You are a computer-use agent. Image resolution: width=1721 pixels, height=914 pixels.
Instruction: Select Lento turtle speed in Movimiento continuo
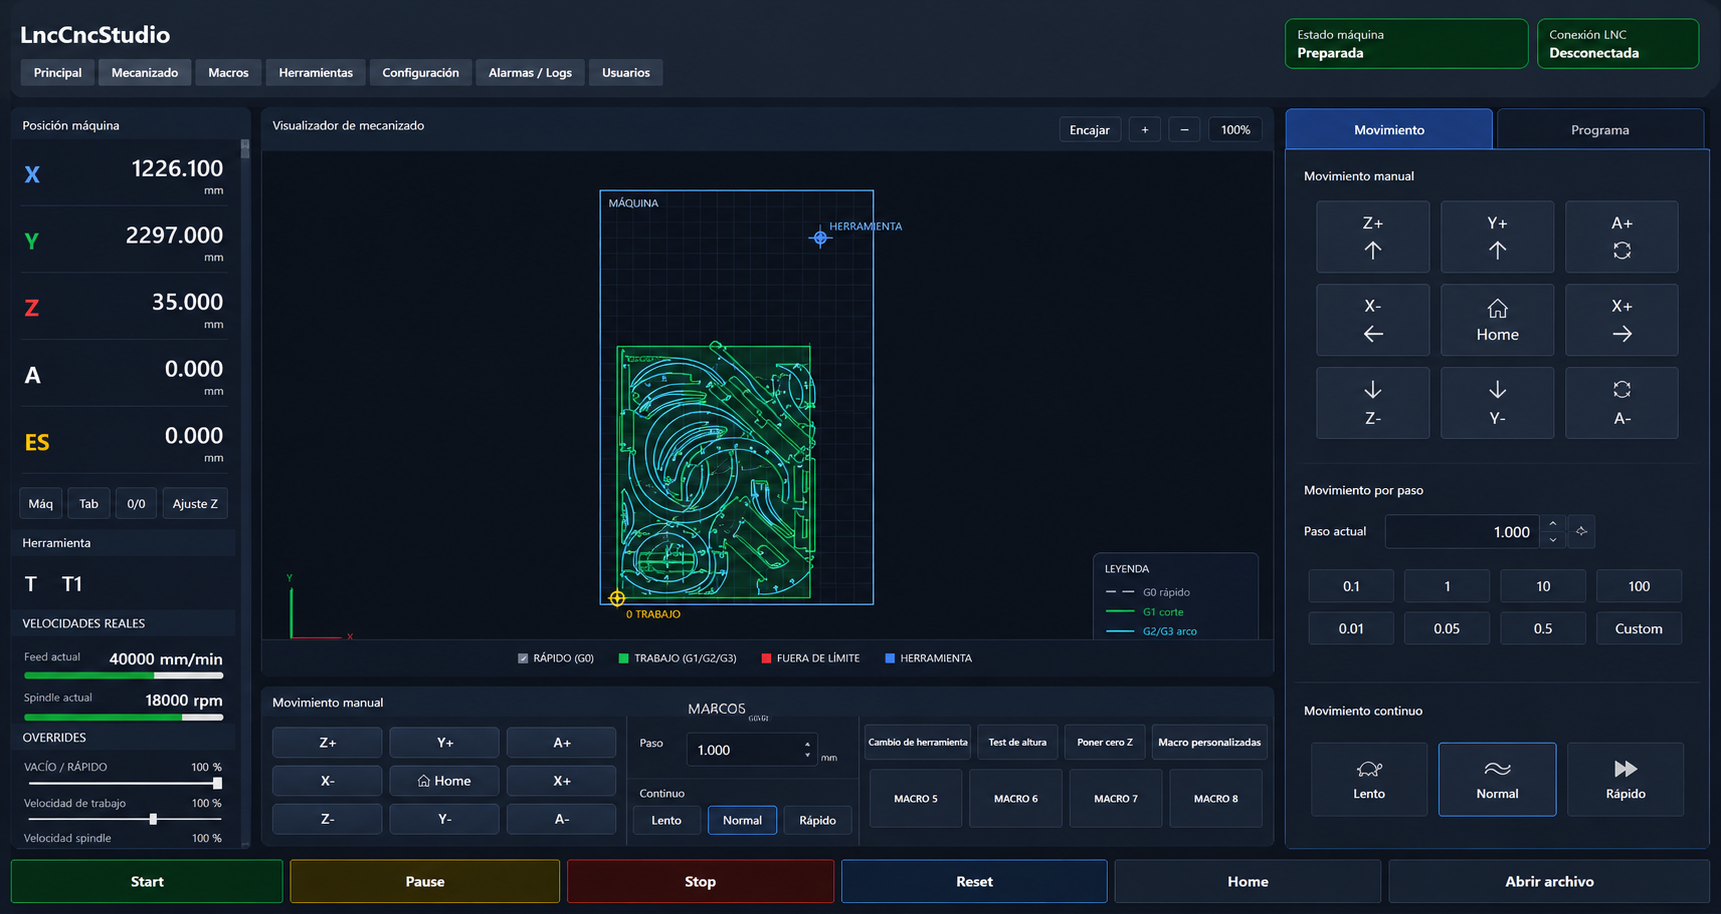tap(1369, 779)
